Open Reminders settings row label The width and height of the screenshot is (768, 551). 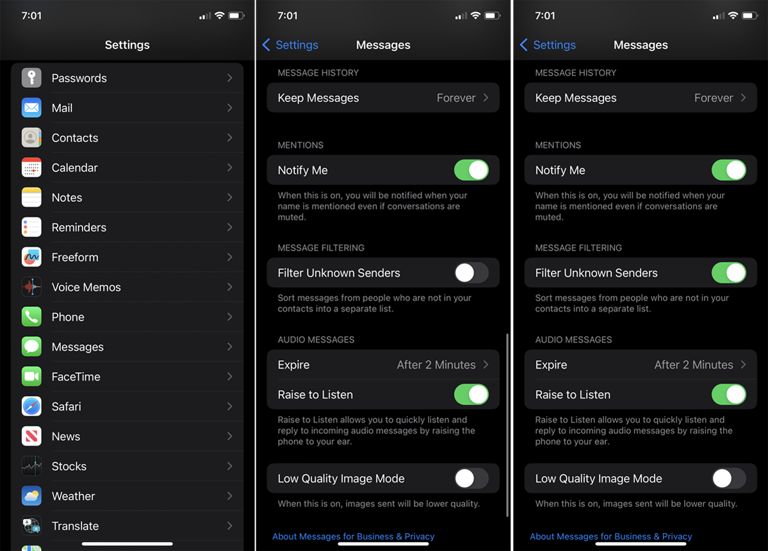79,228
